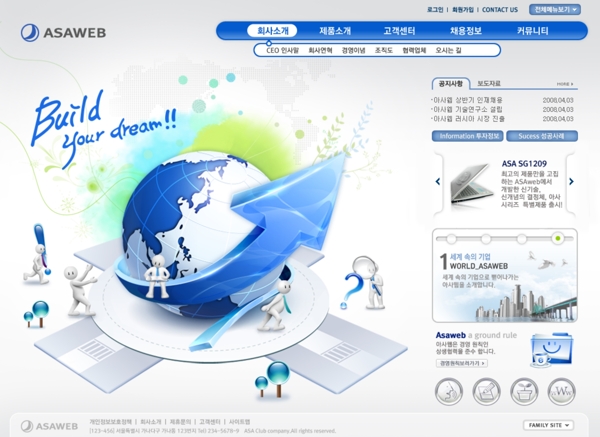Viewport: 600px width, 437px height.
Task: Expand the FAMILY SITE dropdown
Action: 548,425
